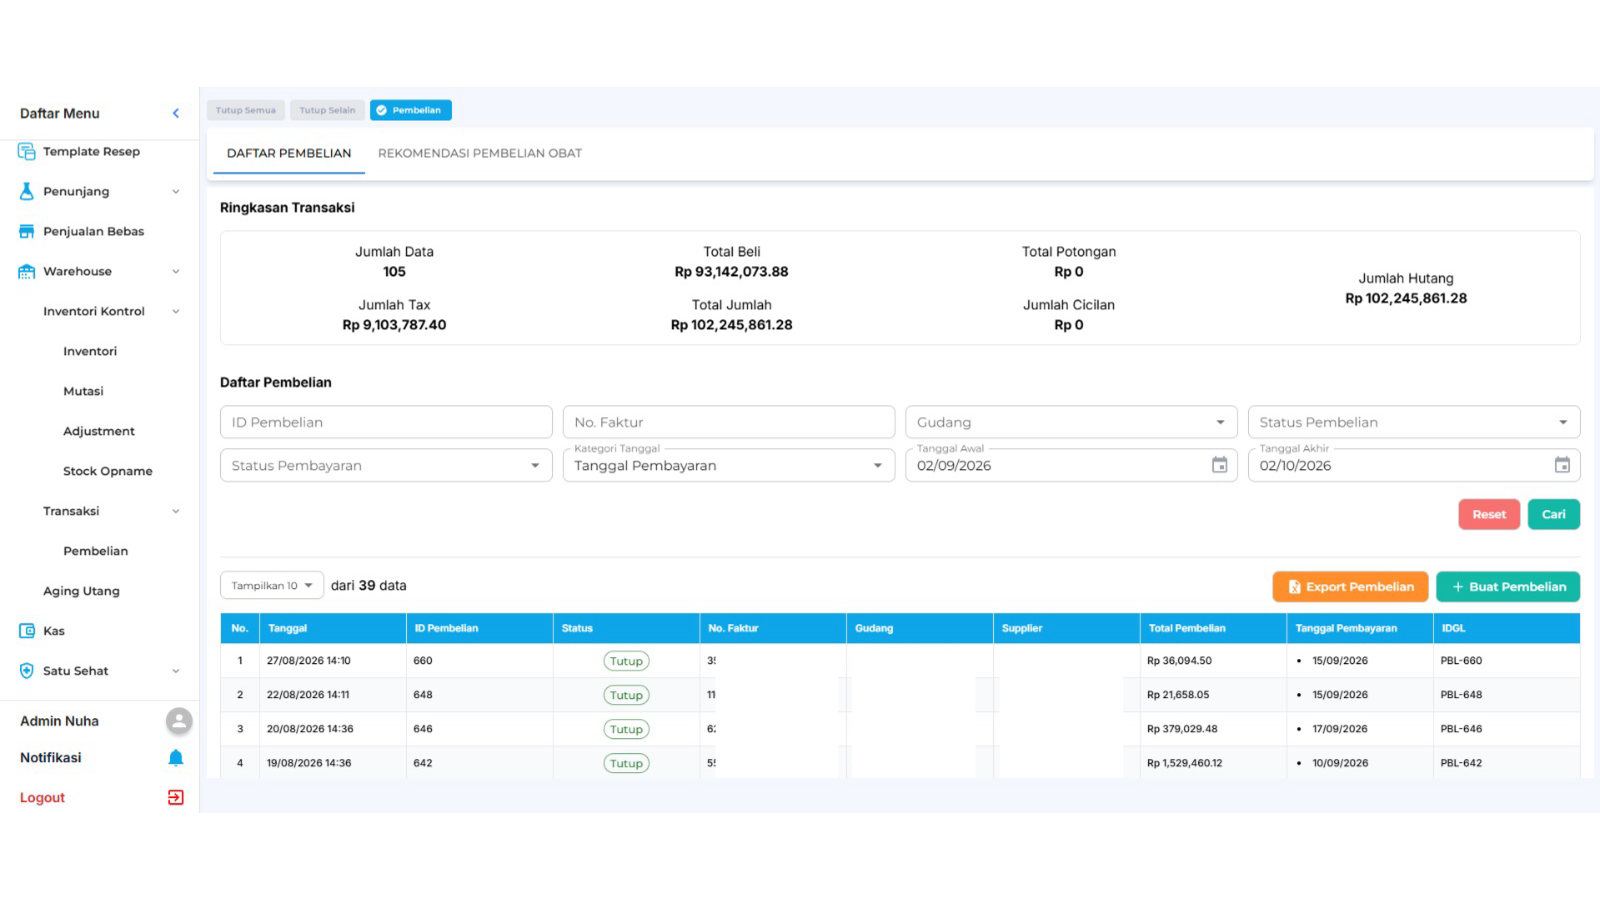Expand the Gudang dropdown

click(1071, 422)
